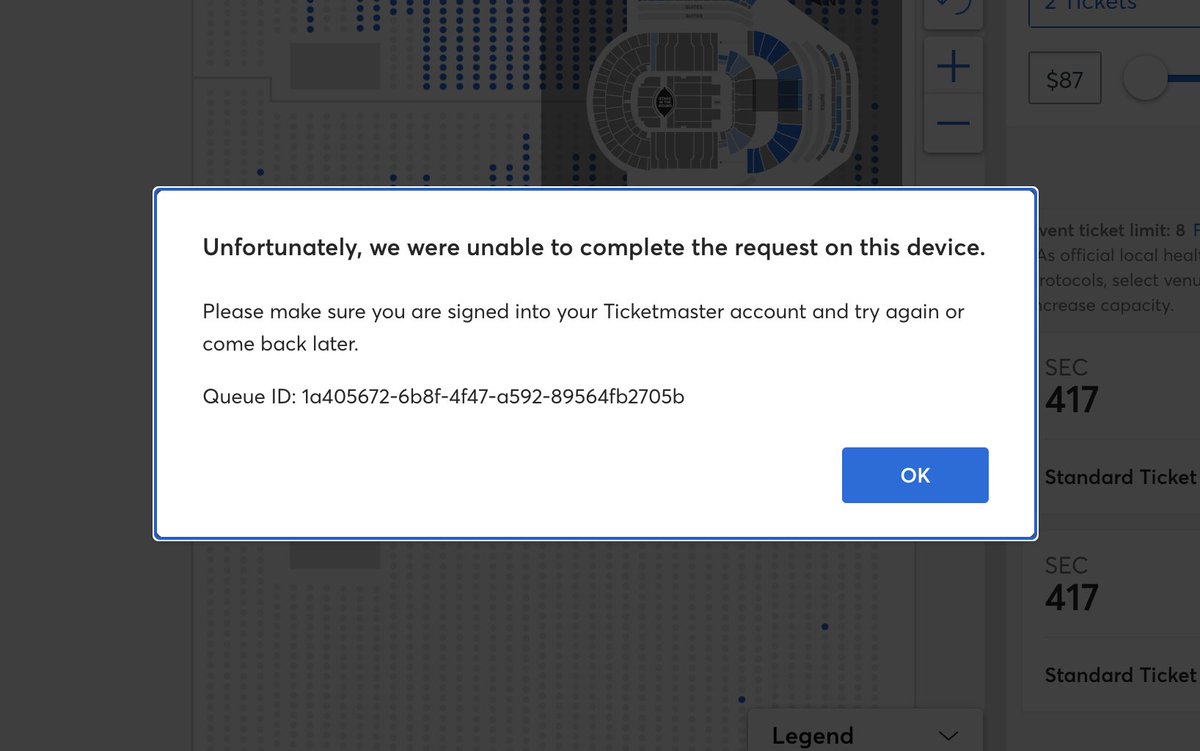Click the event ticket limit: 8 text

(1112, 230)
